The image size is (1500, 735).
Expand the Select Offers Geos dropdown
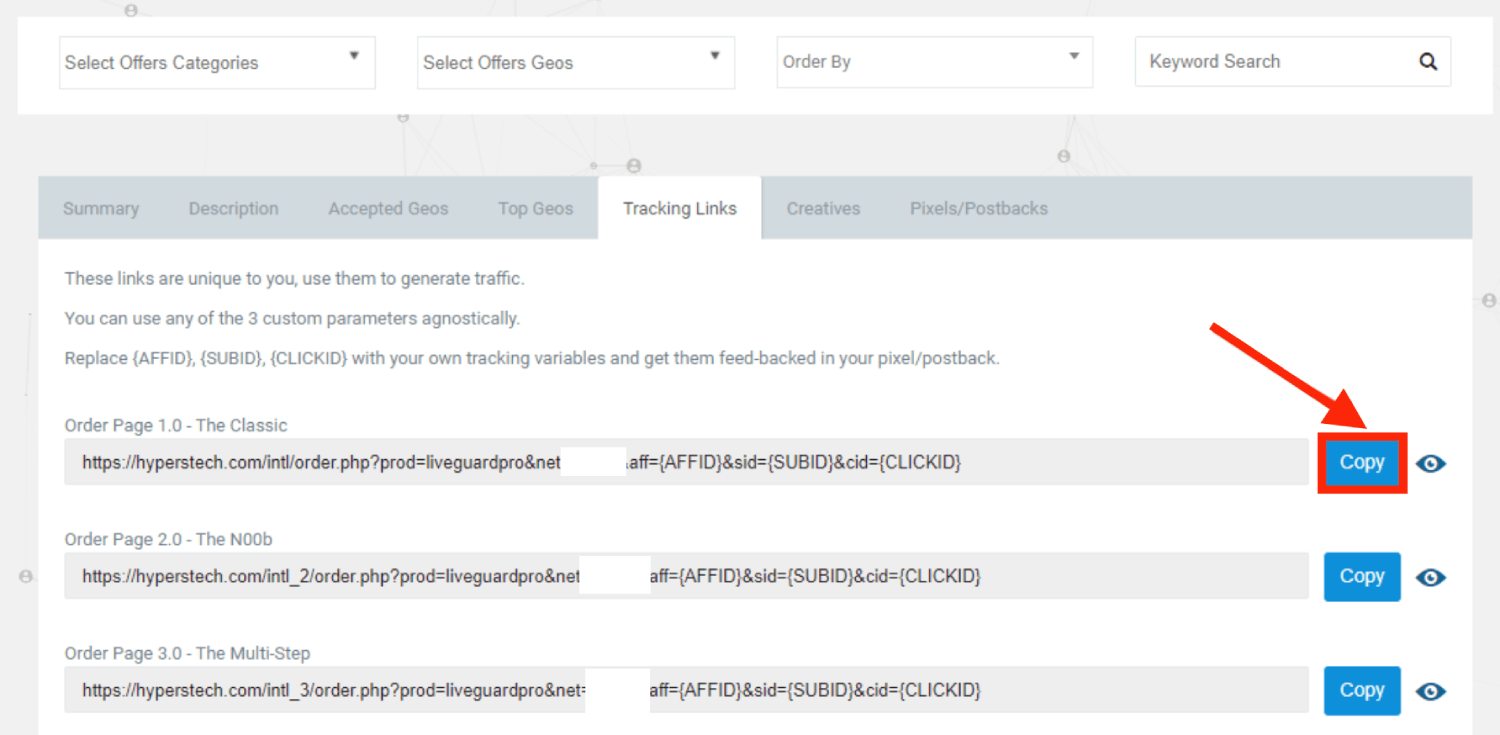click(x=576, y=62)
